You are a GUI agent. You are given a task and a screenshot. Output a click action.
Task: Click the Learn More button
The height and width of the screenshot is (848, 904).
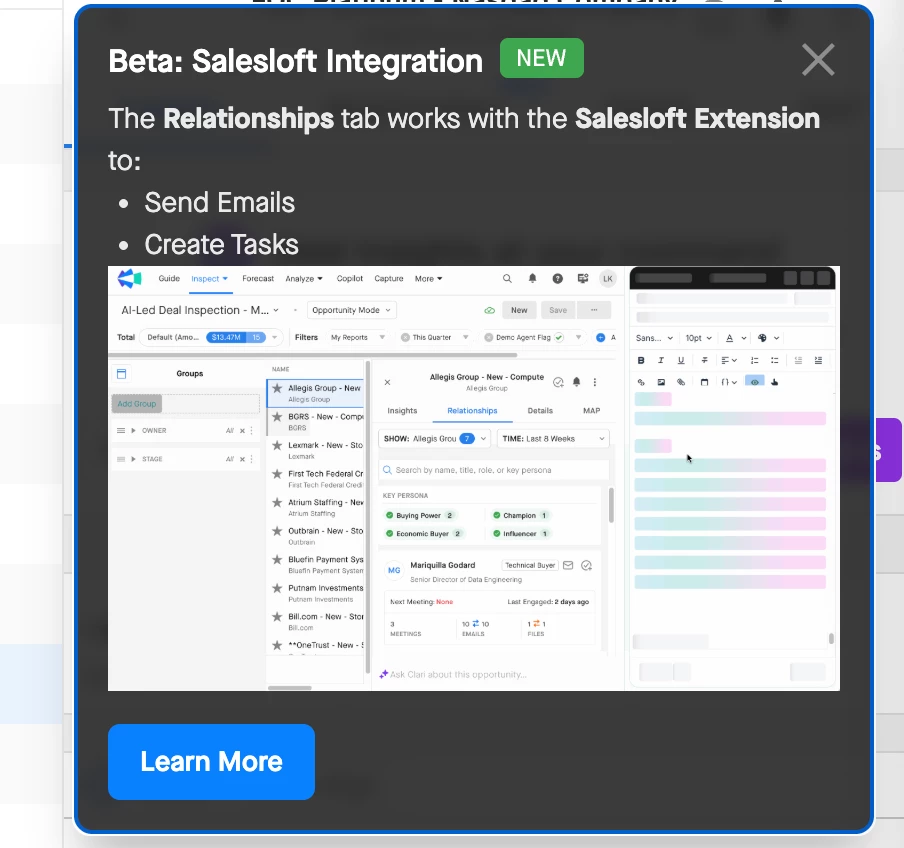[211, 762]
